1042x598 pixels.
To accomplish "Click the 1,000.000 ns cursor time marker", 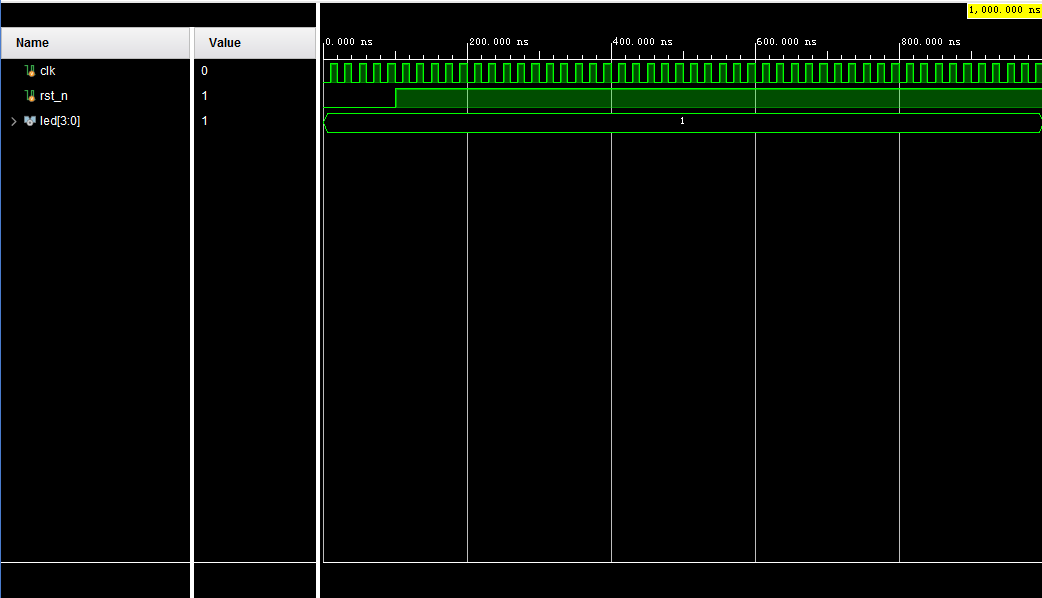I will point(1004,10).
